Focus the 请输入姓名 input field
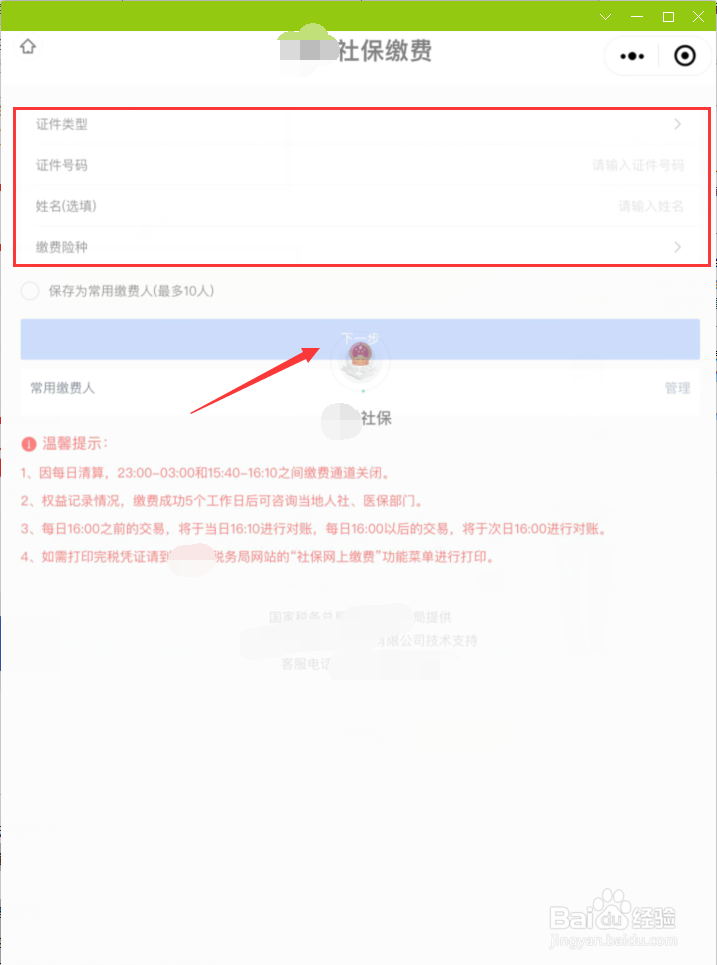The width and height of the screenshot is (717, 965). click(x=651, y=206)
